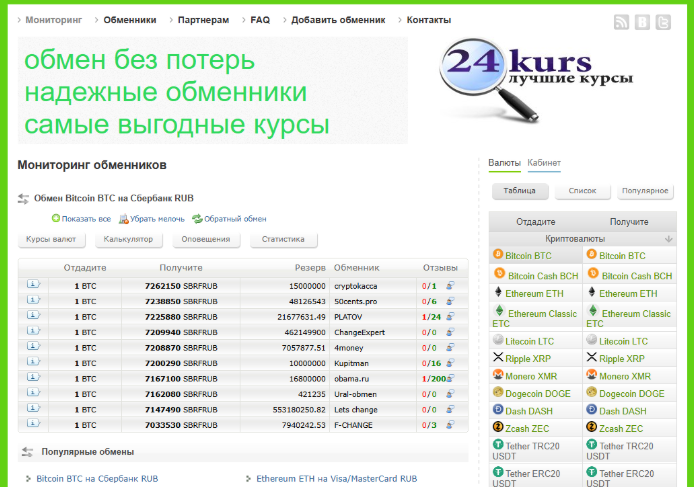Open the FAQ menu item

pos(260,20)
